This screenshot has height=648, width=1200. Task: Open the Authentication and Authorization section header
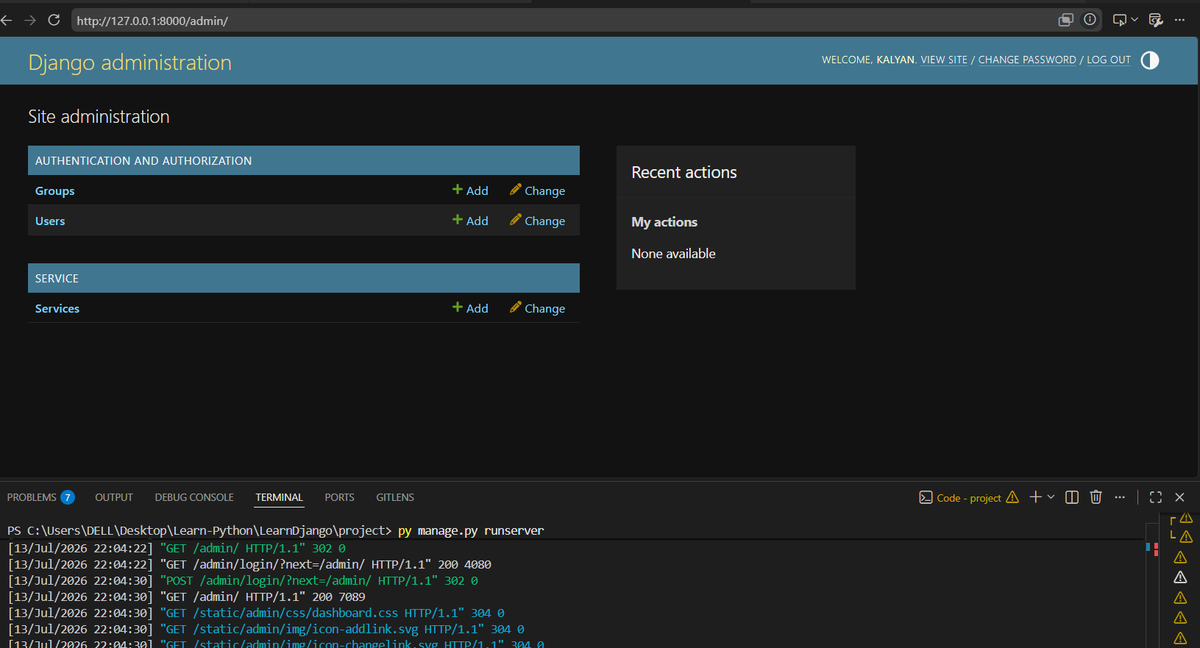pos(143,161)
